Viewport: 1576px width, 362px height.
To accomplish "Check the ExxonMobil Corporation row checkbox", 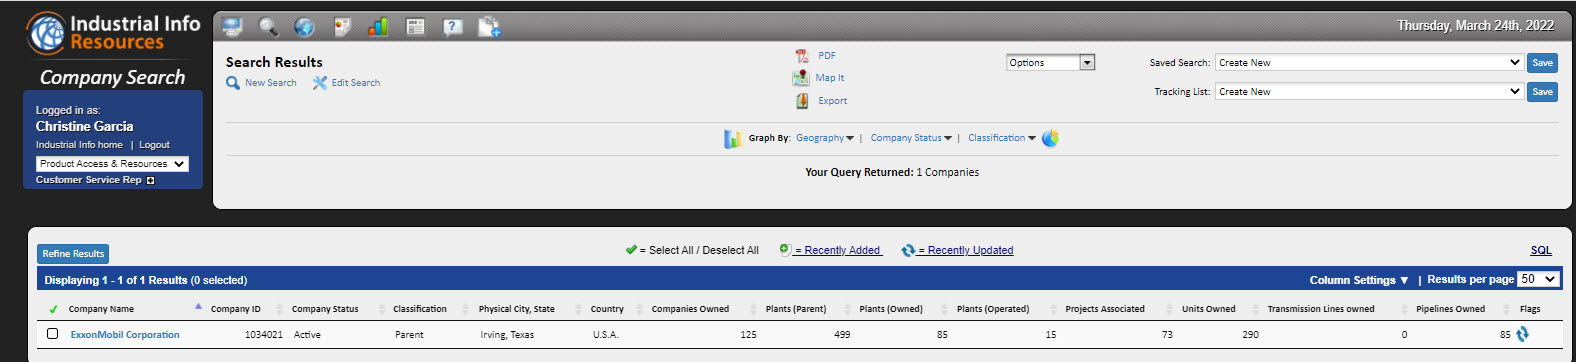I will pos(52,334).
